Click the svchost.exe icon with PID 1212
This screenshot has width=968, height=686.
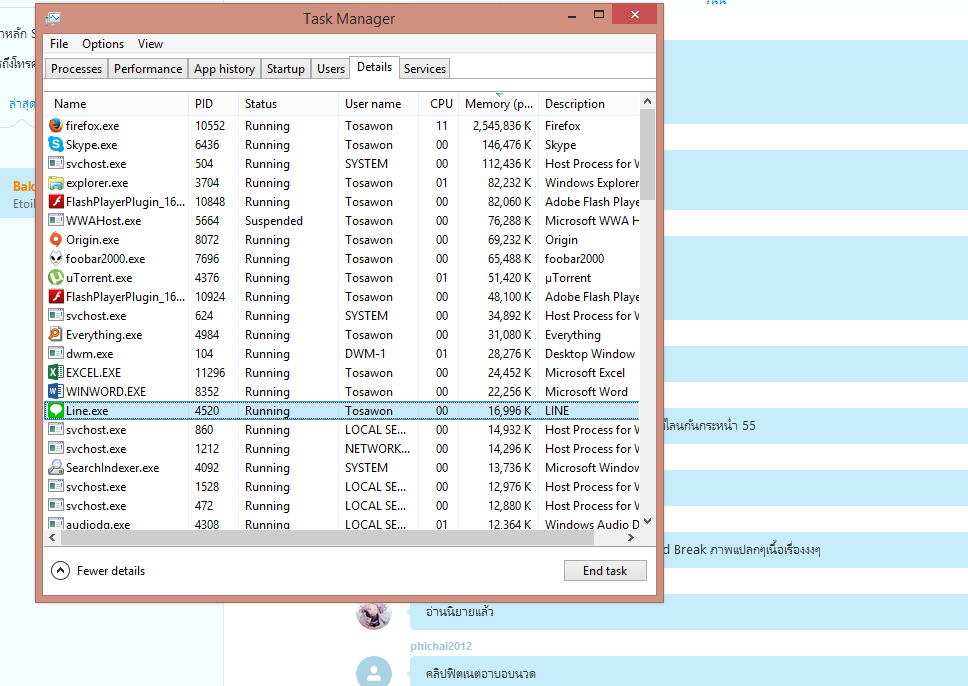(56, 448)
